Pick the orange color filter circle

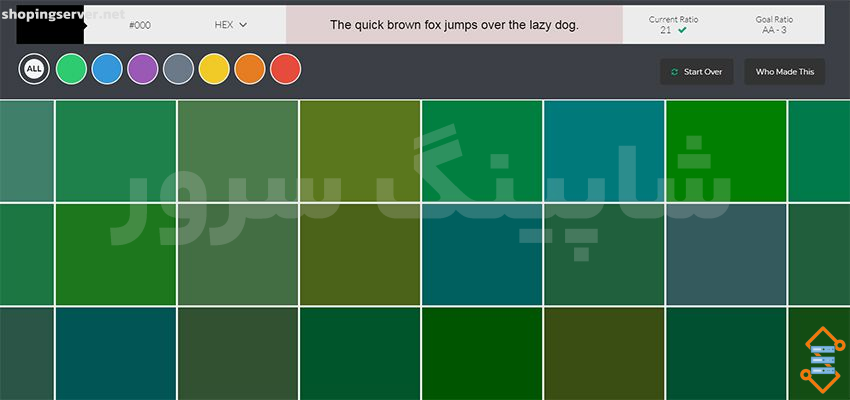pos(250,69)
